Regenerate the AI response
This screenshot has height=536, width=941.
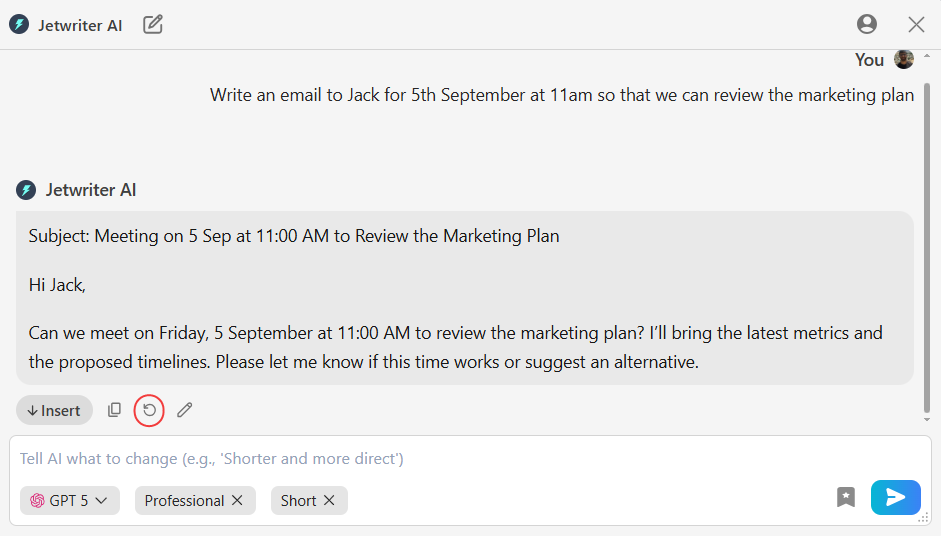click(x=149, y=410)
